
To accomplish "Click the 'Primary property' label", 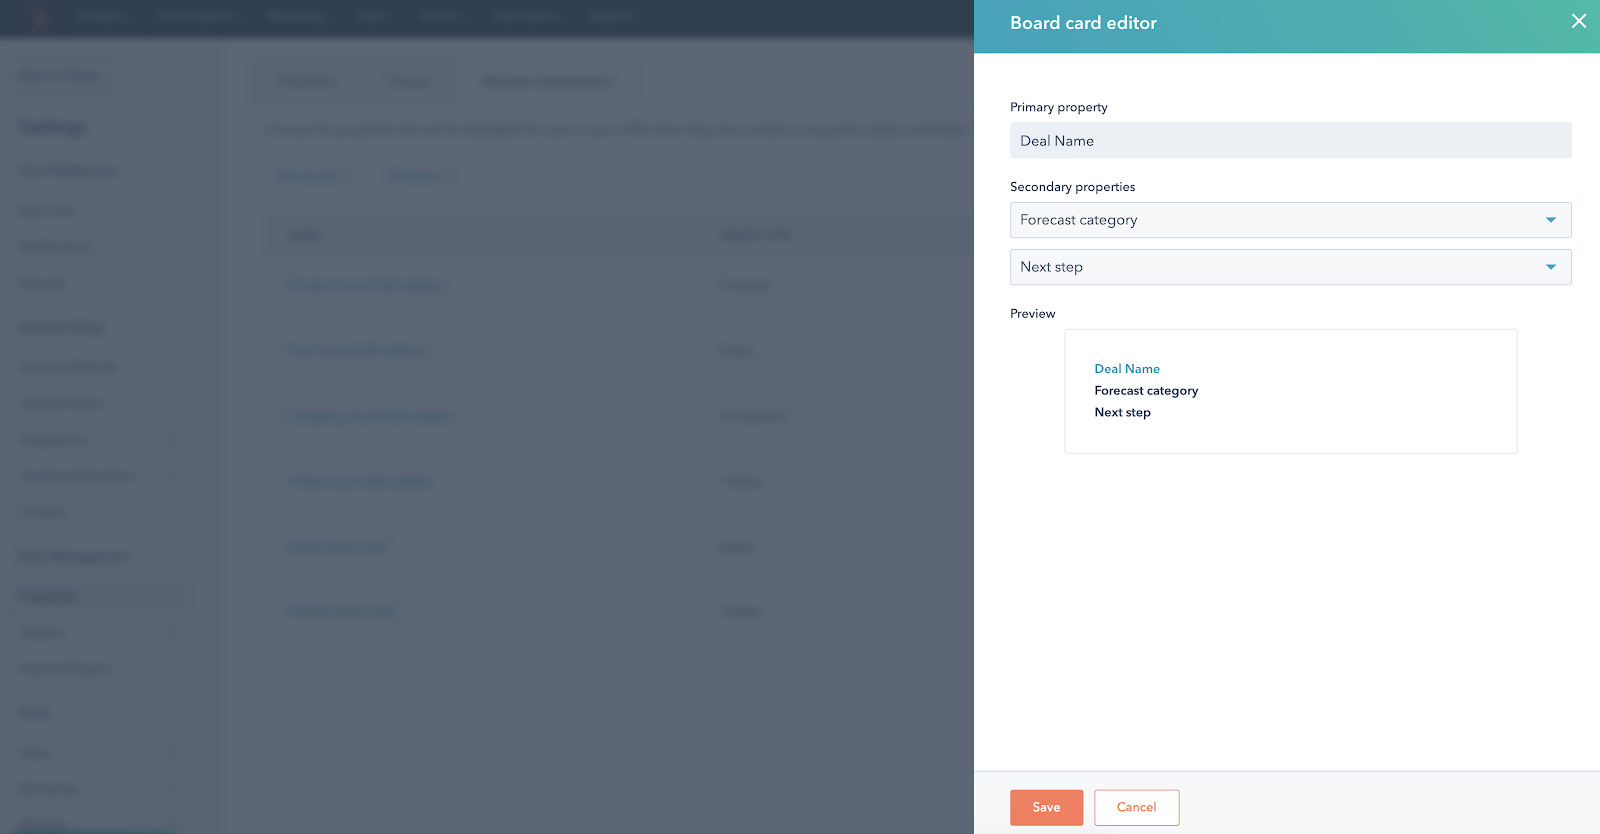I will pos(1058,107).
